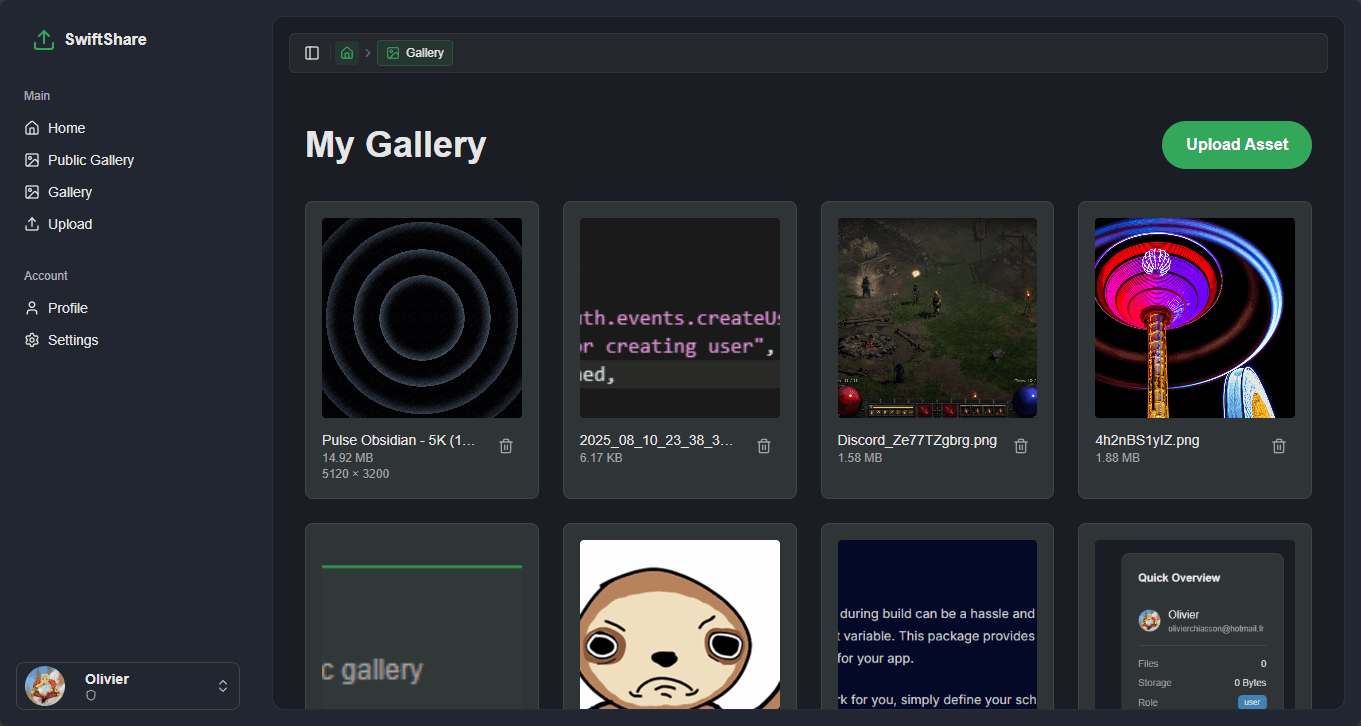1361x726 pixels.
Task: Click the Home icon in sidebar
Action: 32,128
